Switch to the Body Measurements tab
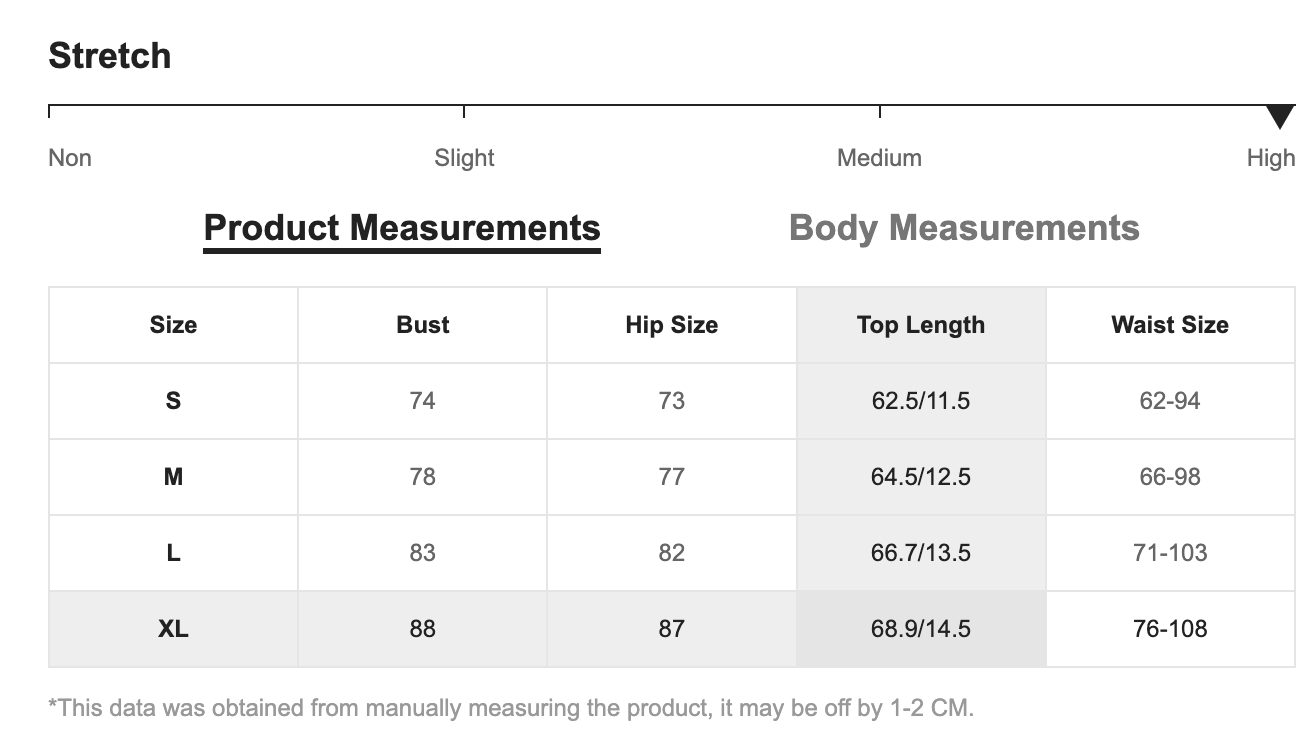Image resolution: width=1314 pixels, height=732 pixels. pos(964,228)
